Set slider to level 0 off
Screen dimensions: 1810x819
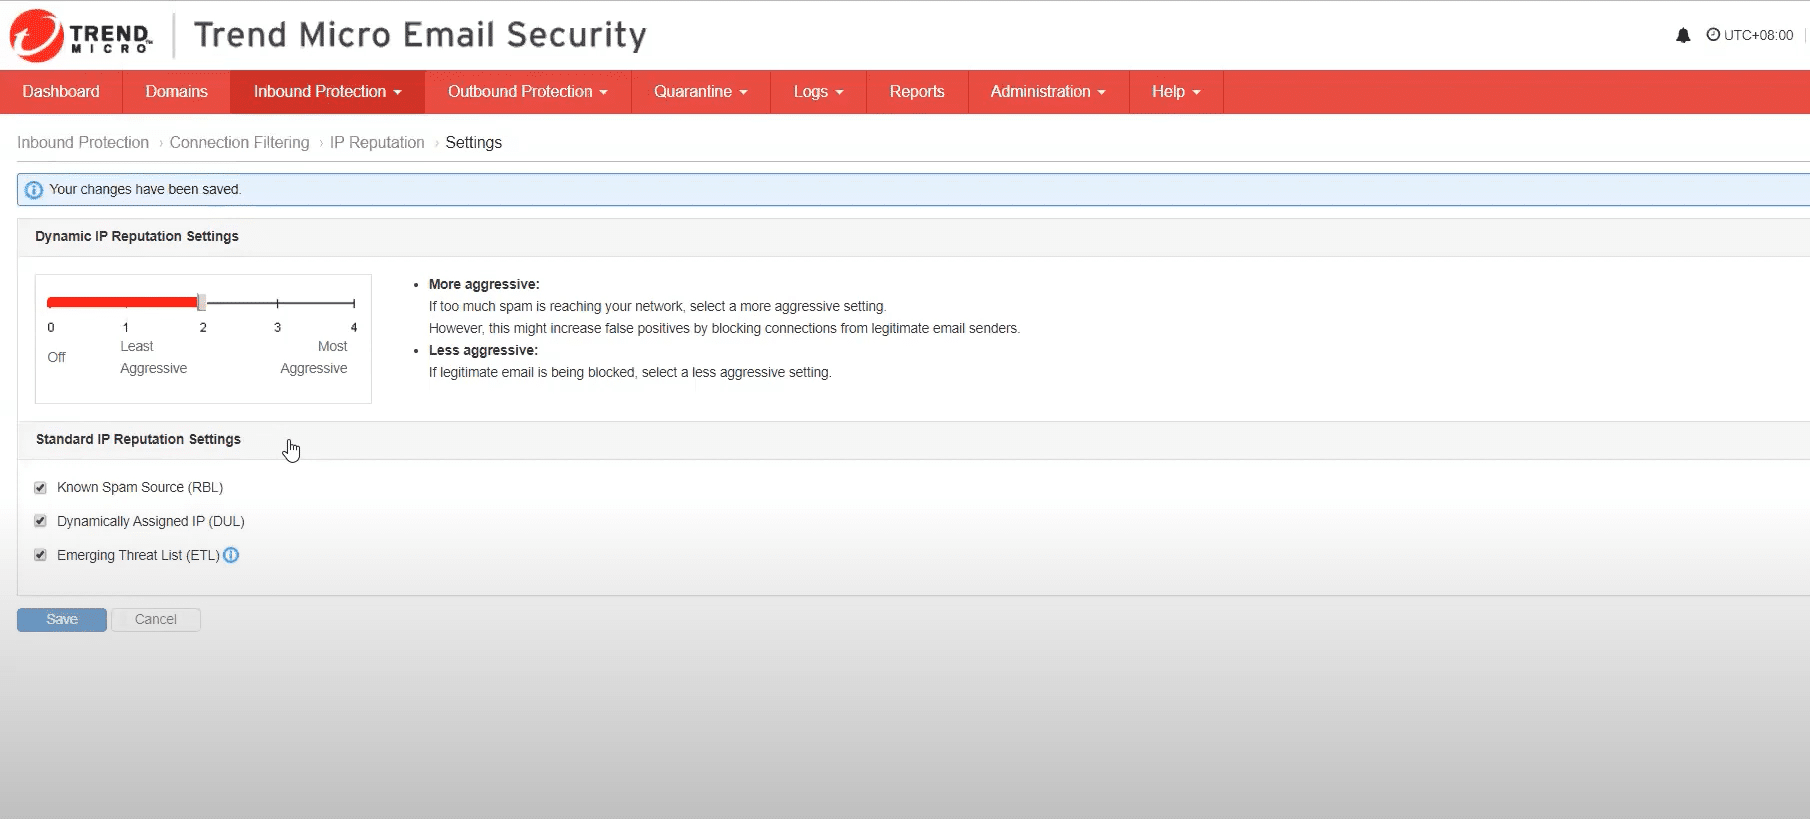(51, 303)
